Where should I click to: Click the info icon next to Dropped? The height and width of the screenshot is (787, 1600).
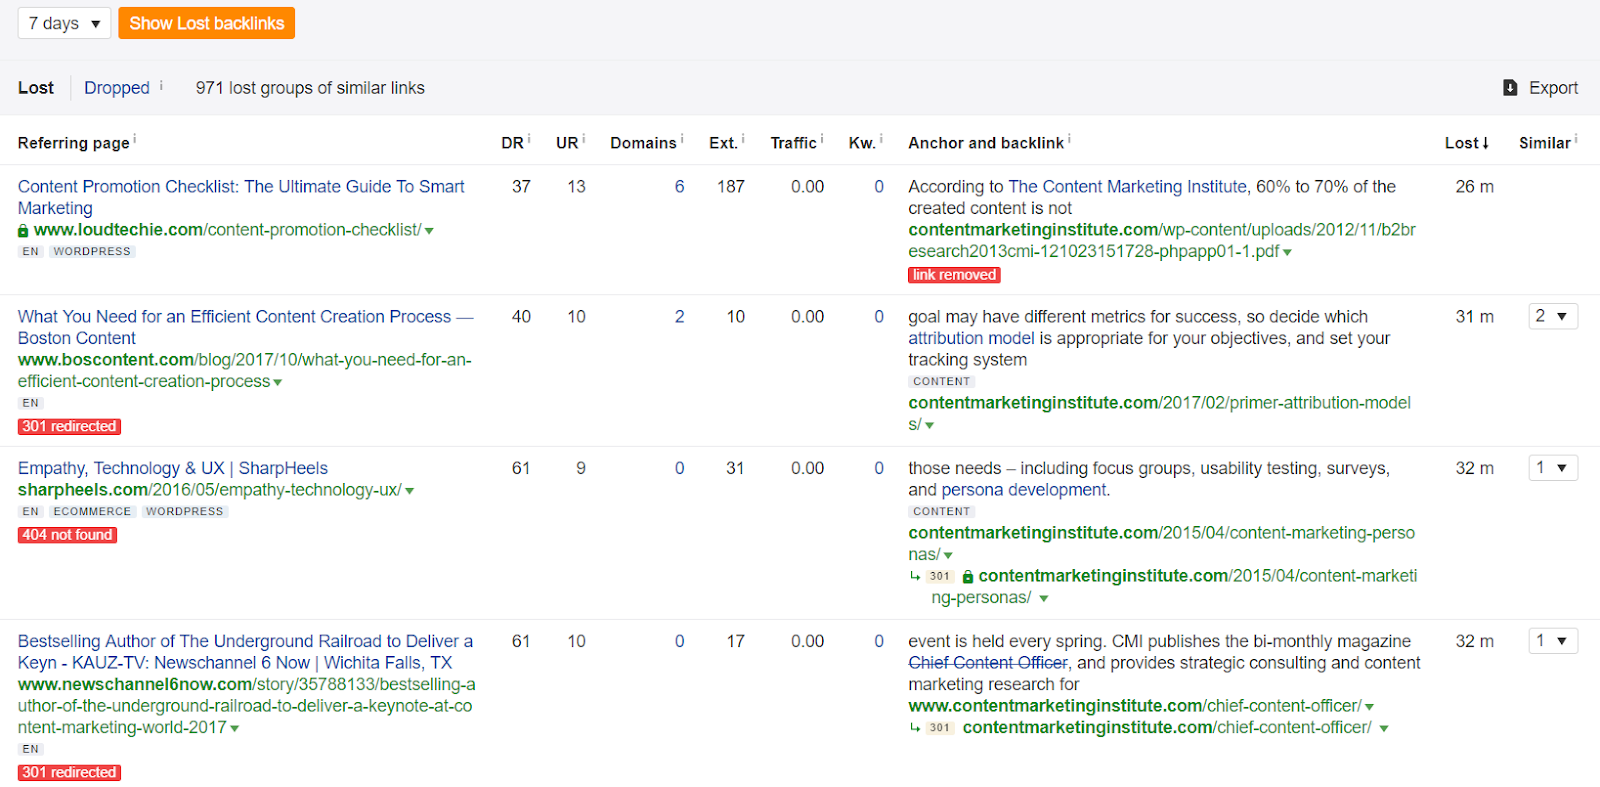162,85
